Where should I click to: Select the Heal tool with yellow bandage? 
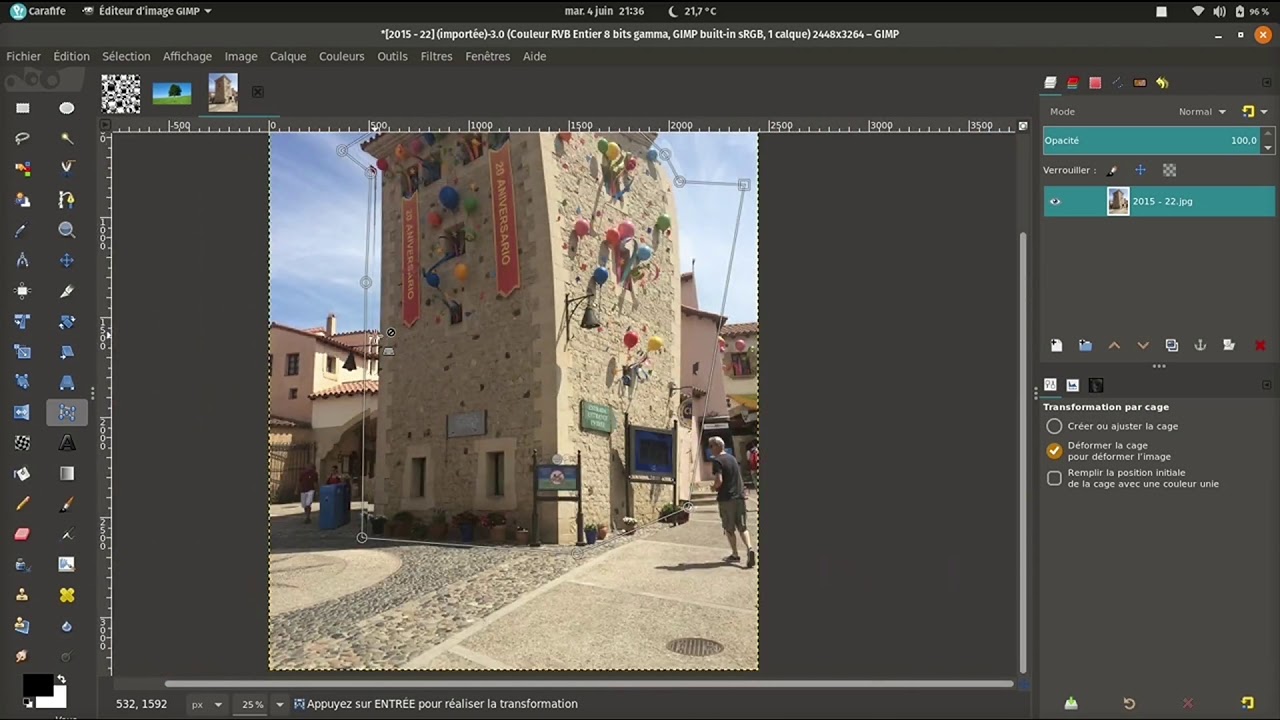pyautogui.click(x=67, y=595)
